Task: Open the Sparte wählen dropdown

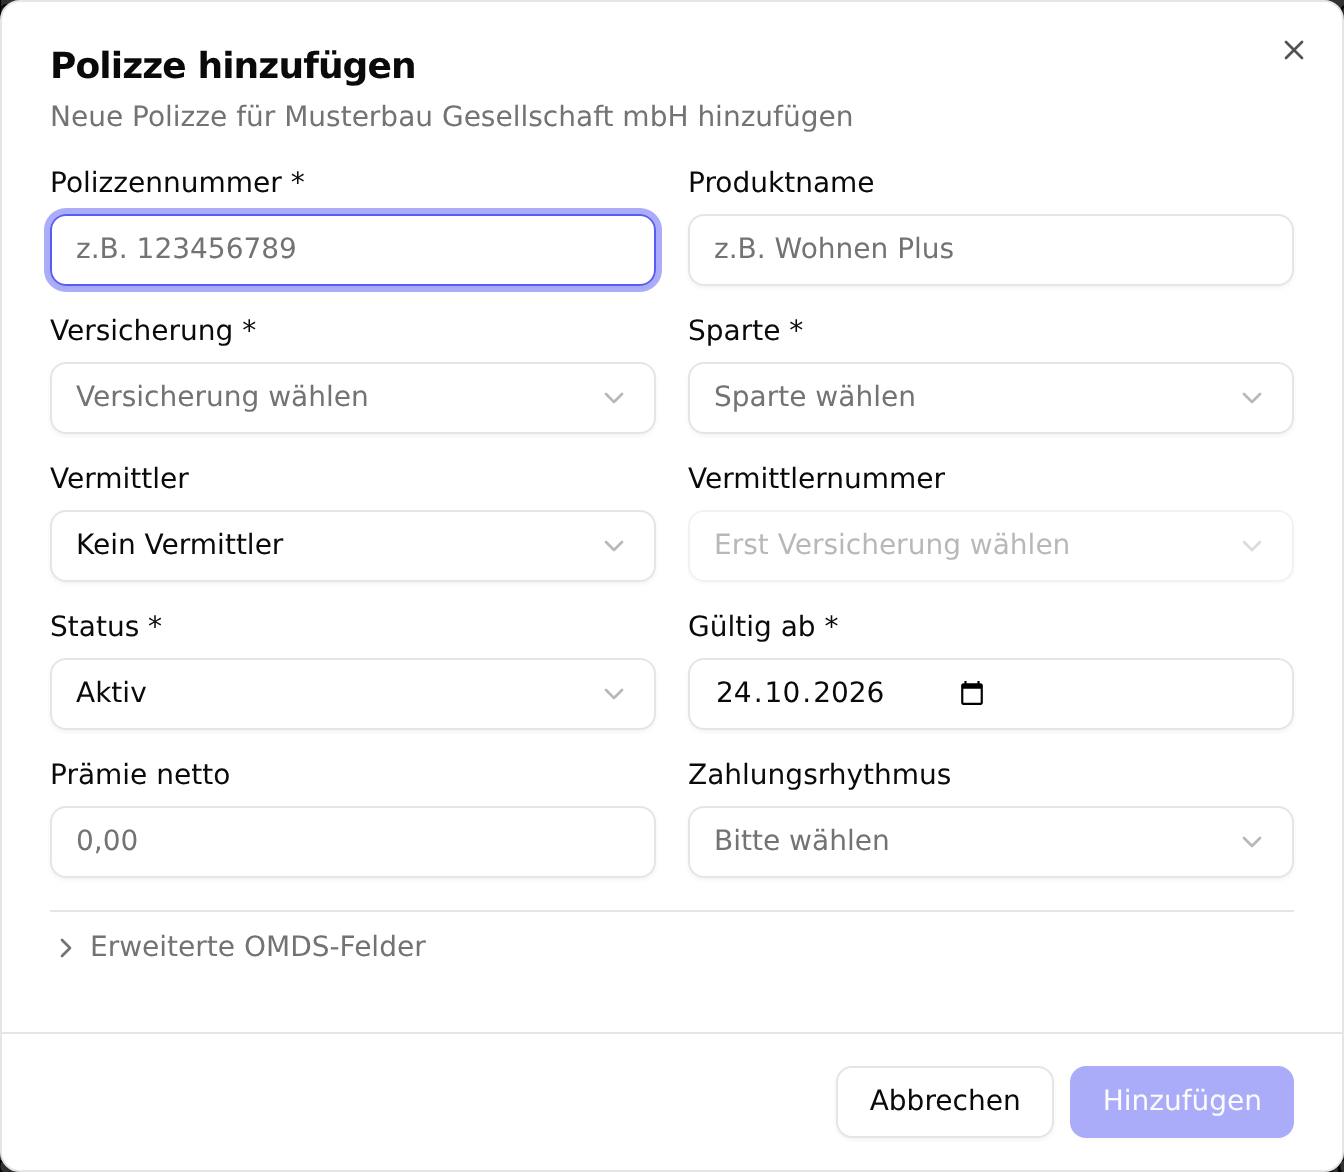Action: pos(991,397)
